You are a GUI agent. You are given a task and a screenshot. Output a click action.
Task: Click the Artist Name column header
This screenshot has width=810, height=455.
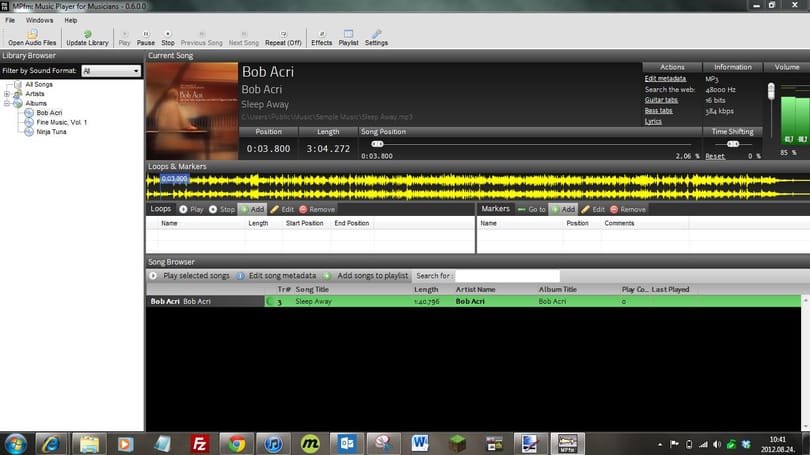(x=475, y=289)
